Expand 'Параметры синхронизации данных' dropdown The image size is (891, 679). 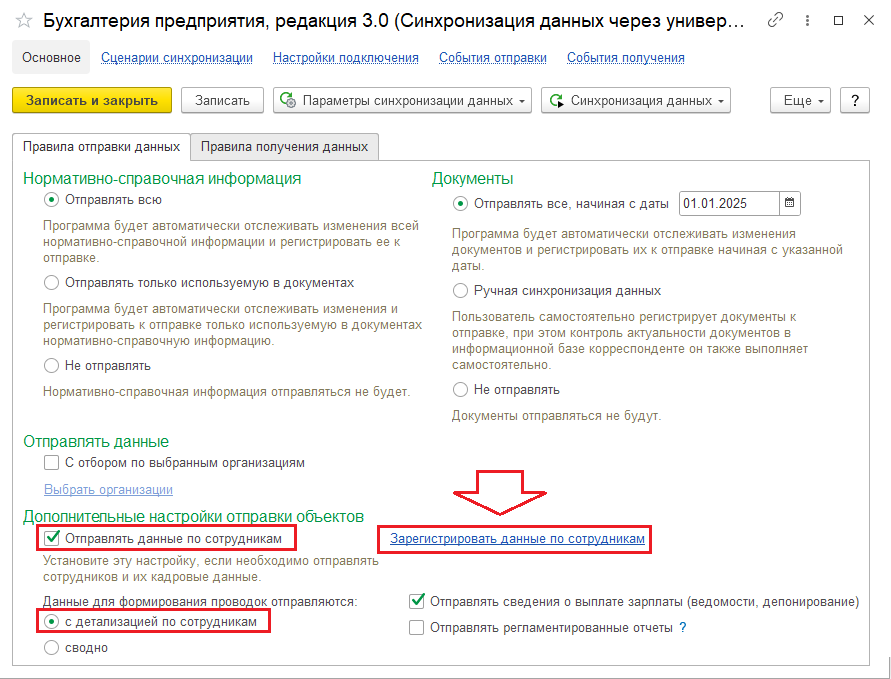[402, 101]
